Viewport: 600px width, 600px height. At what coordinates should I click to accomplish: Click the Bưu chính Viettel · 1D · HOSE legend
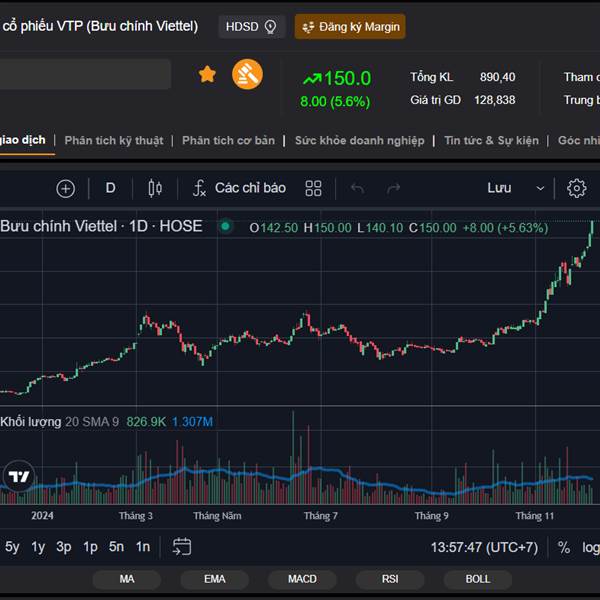pyautogui.click(x=101, y=226)
